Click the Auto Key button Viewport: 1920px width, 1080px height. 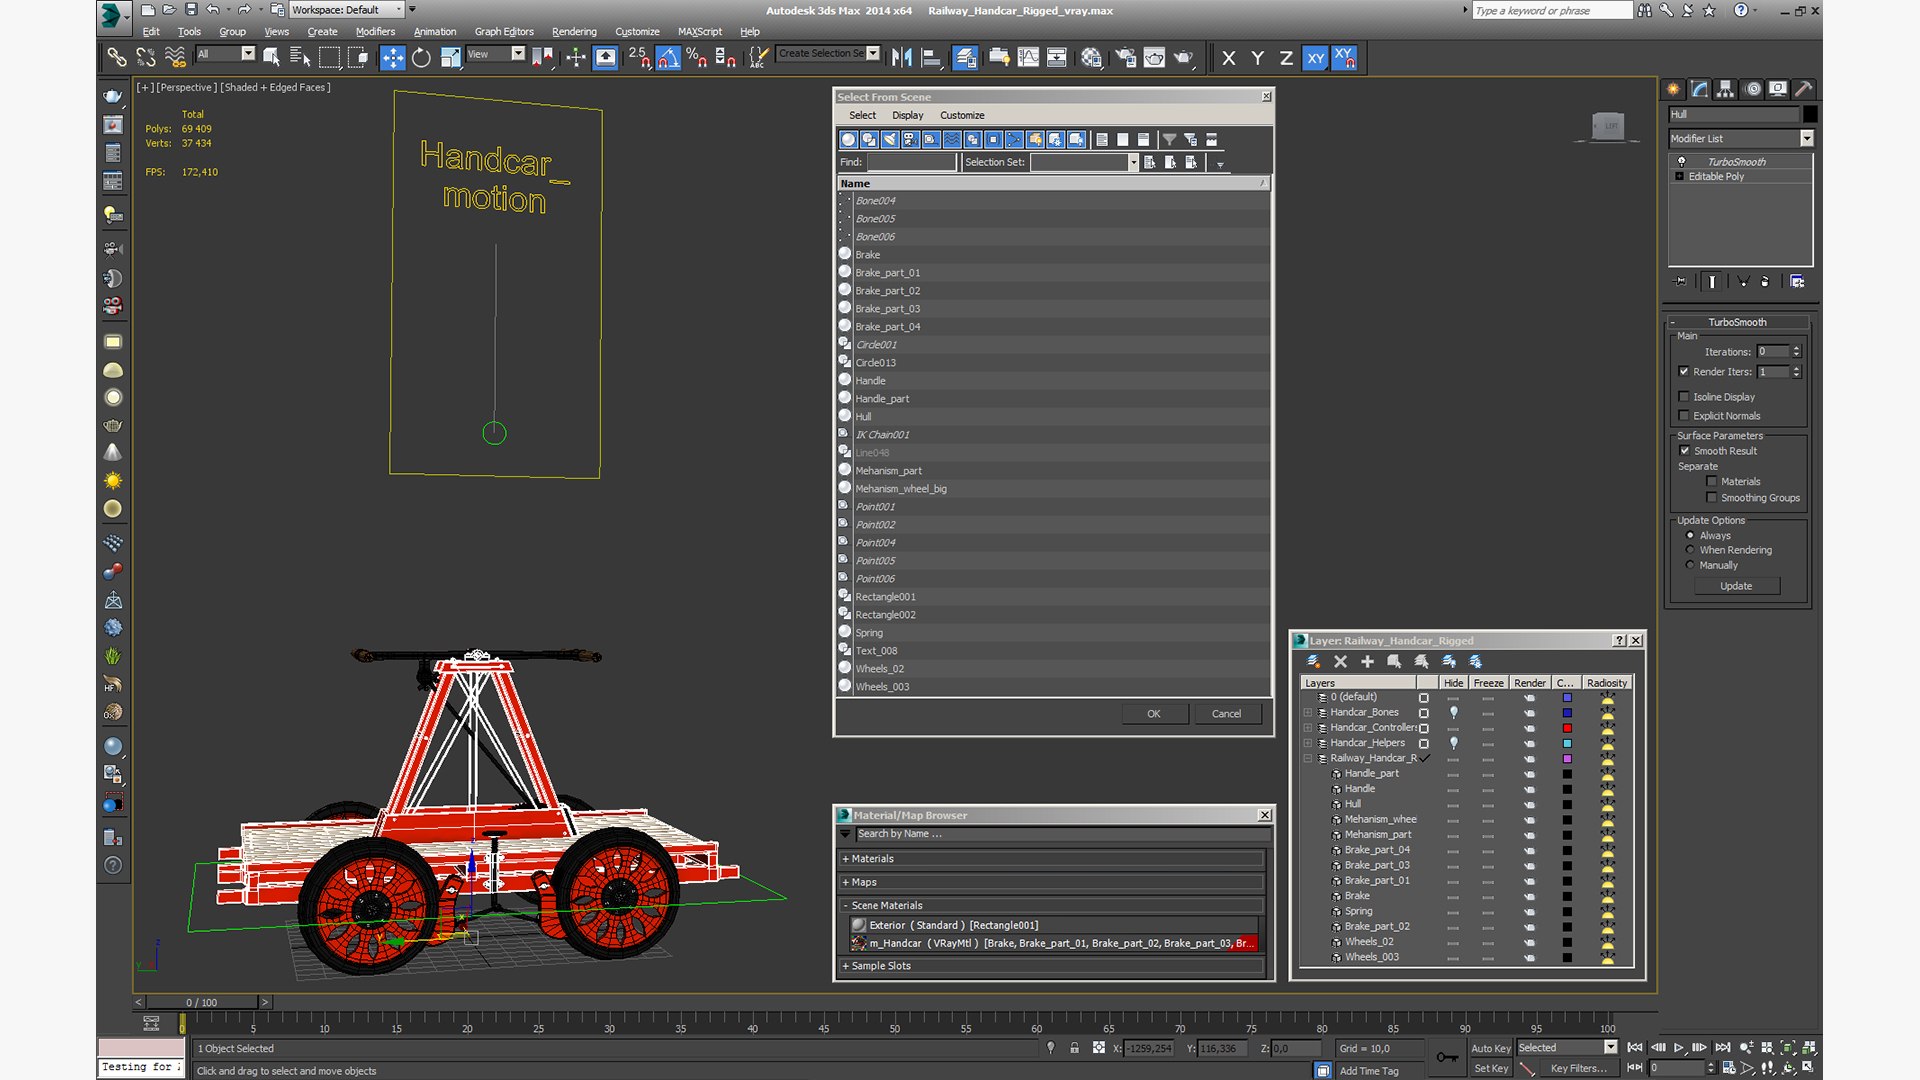[1490, 1049]
